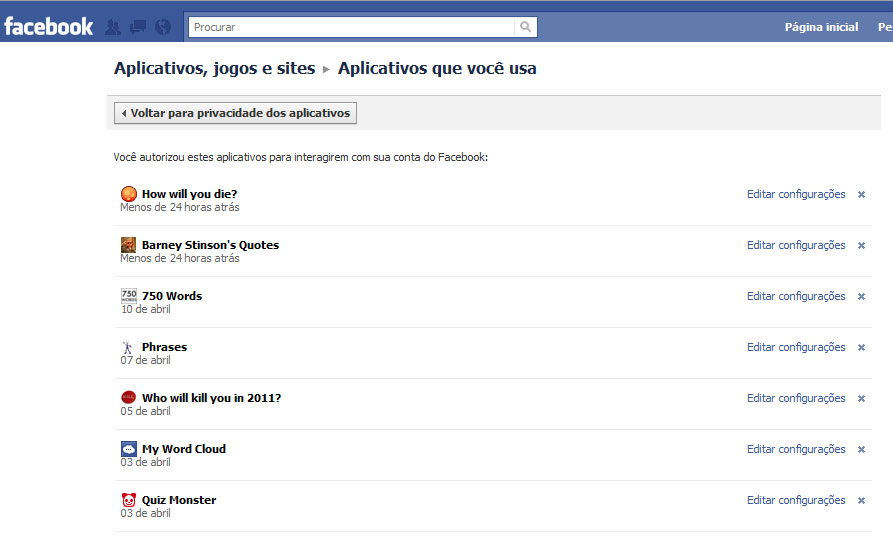
Task: Open friend requests icon in header
Action: point(113,27)
